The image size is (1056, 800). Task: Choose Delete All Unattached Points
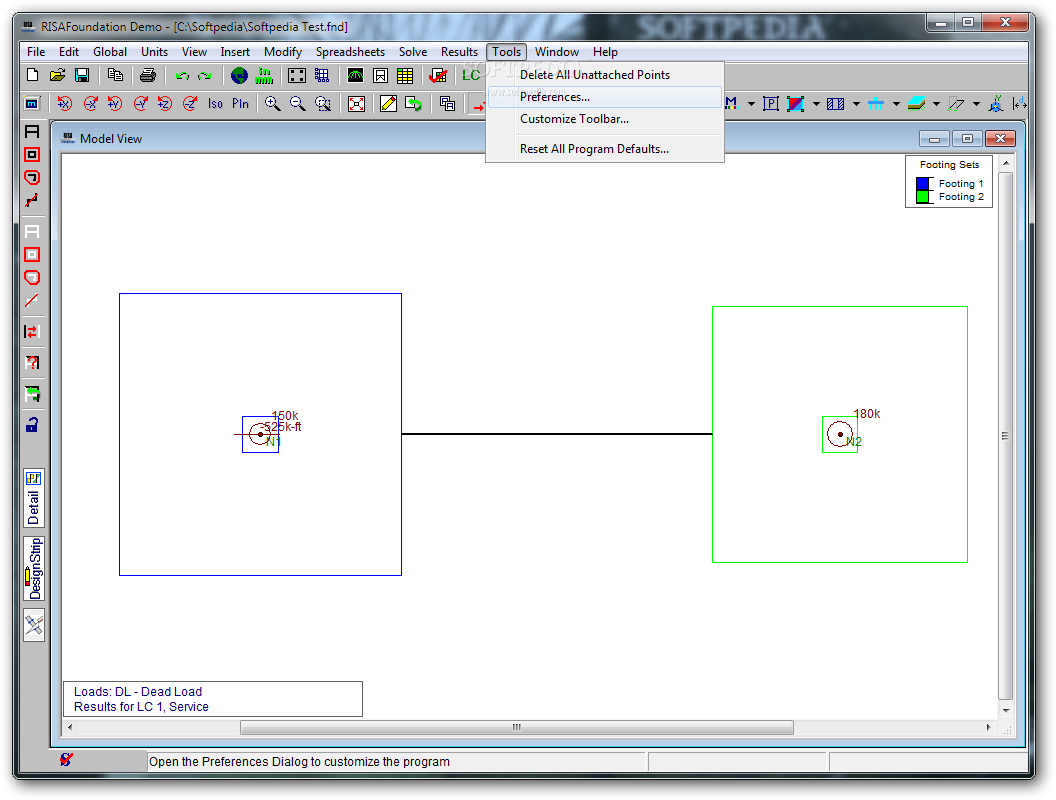605,75
